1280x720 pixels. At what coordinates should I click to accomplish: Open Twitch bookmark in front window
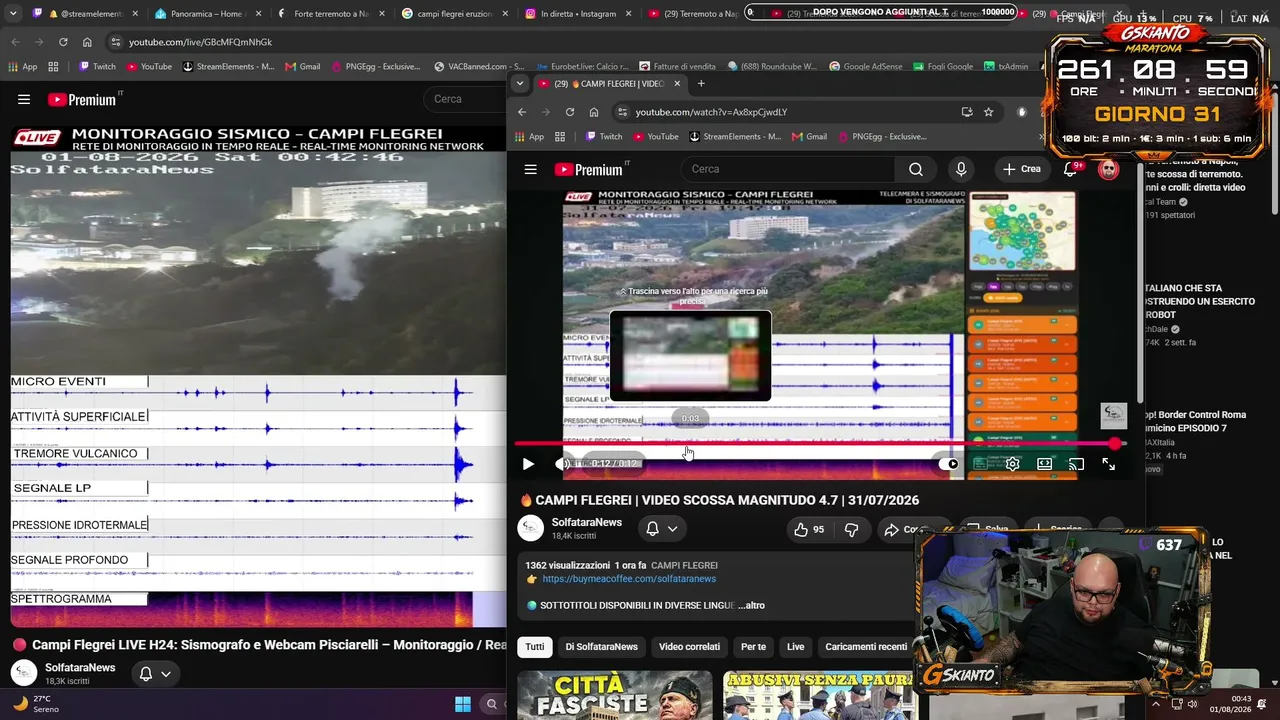click(604, 137)
